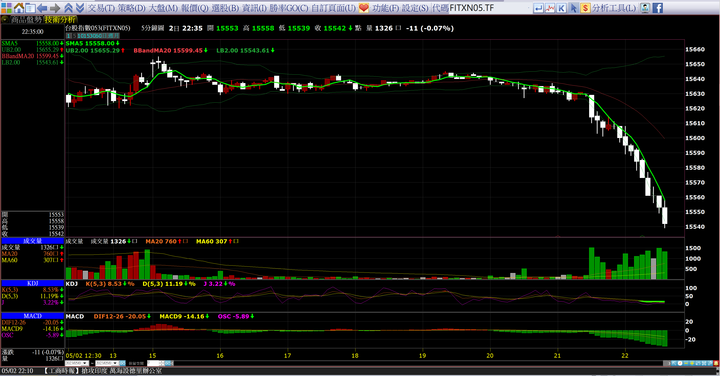Jump to next symbol with double-down chevrons

coord(79,8)
